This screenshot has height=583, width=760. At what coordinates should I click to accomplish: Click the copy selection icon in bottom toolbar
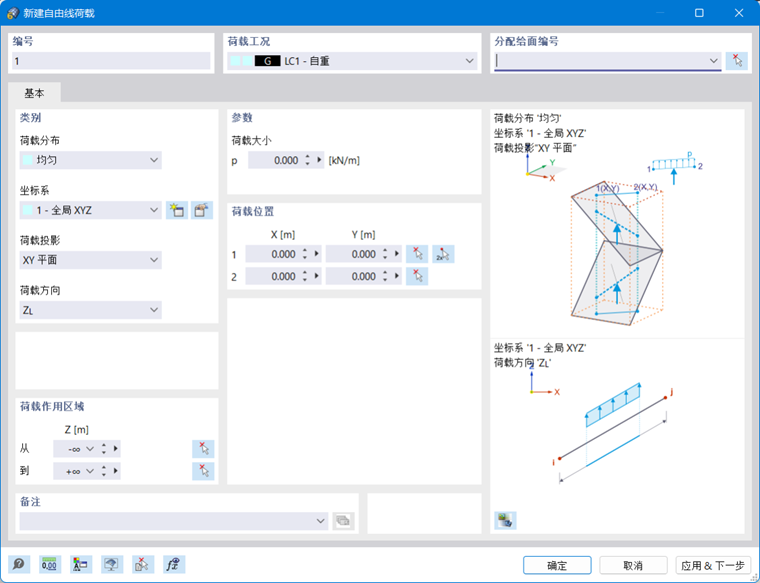142,564
